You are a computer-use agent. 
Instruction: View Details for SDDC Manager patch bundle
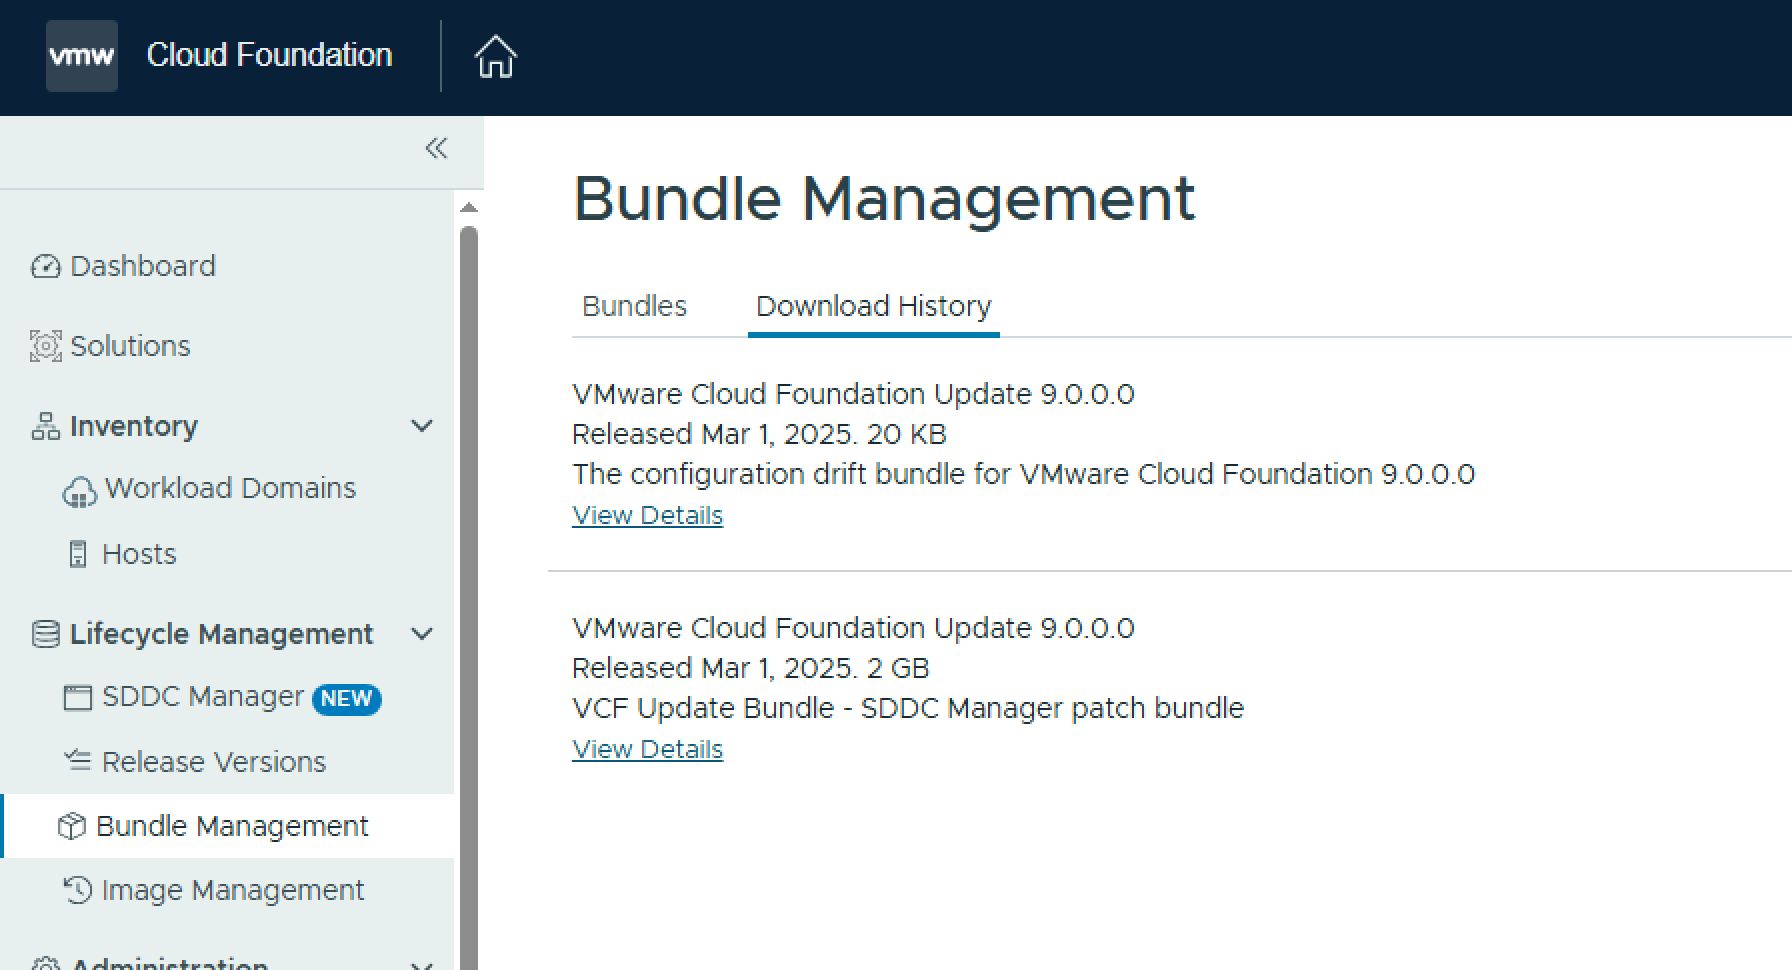[x=647, y=749]
